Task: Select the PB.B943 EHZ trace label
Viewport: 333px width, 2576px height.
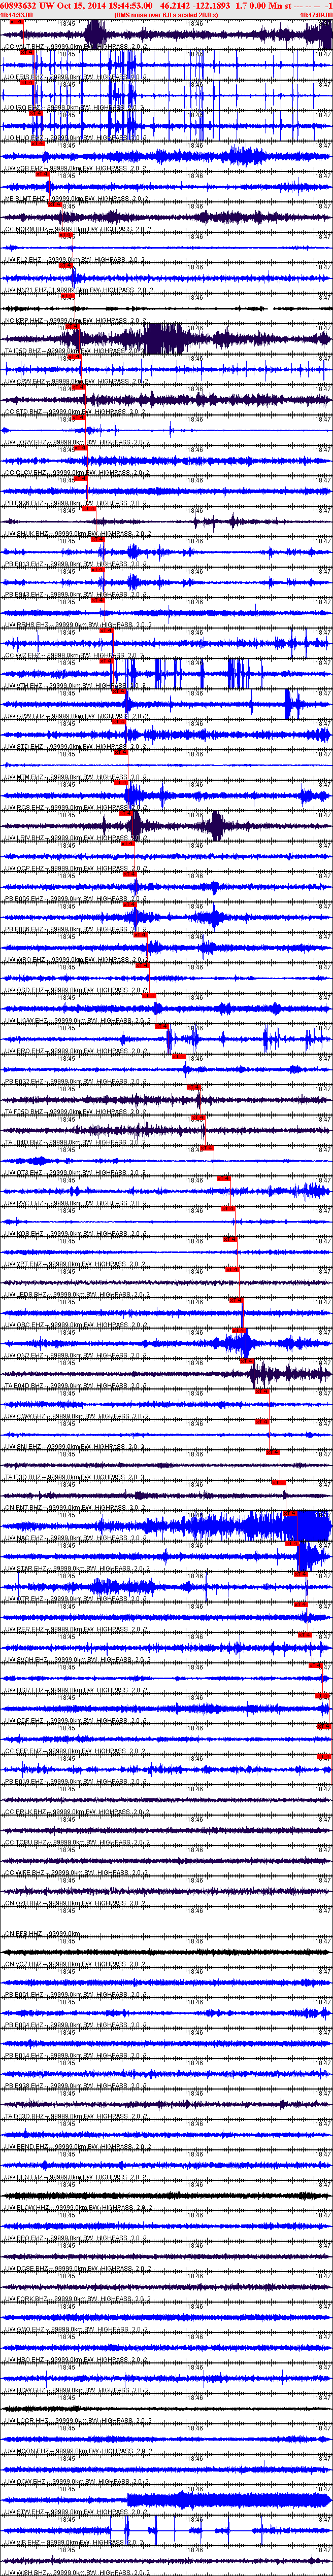Action: pyautogui.click(x=76, y=595)
